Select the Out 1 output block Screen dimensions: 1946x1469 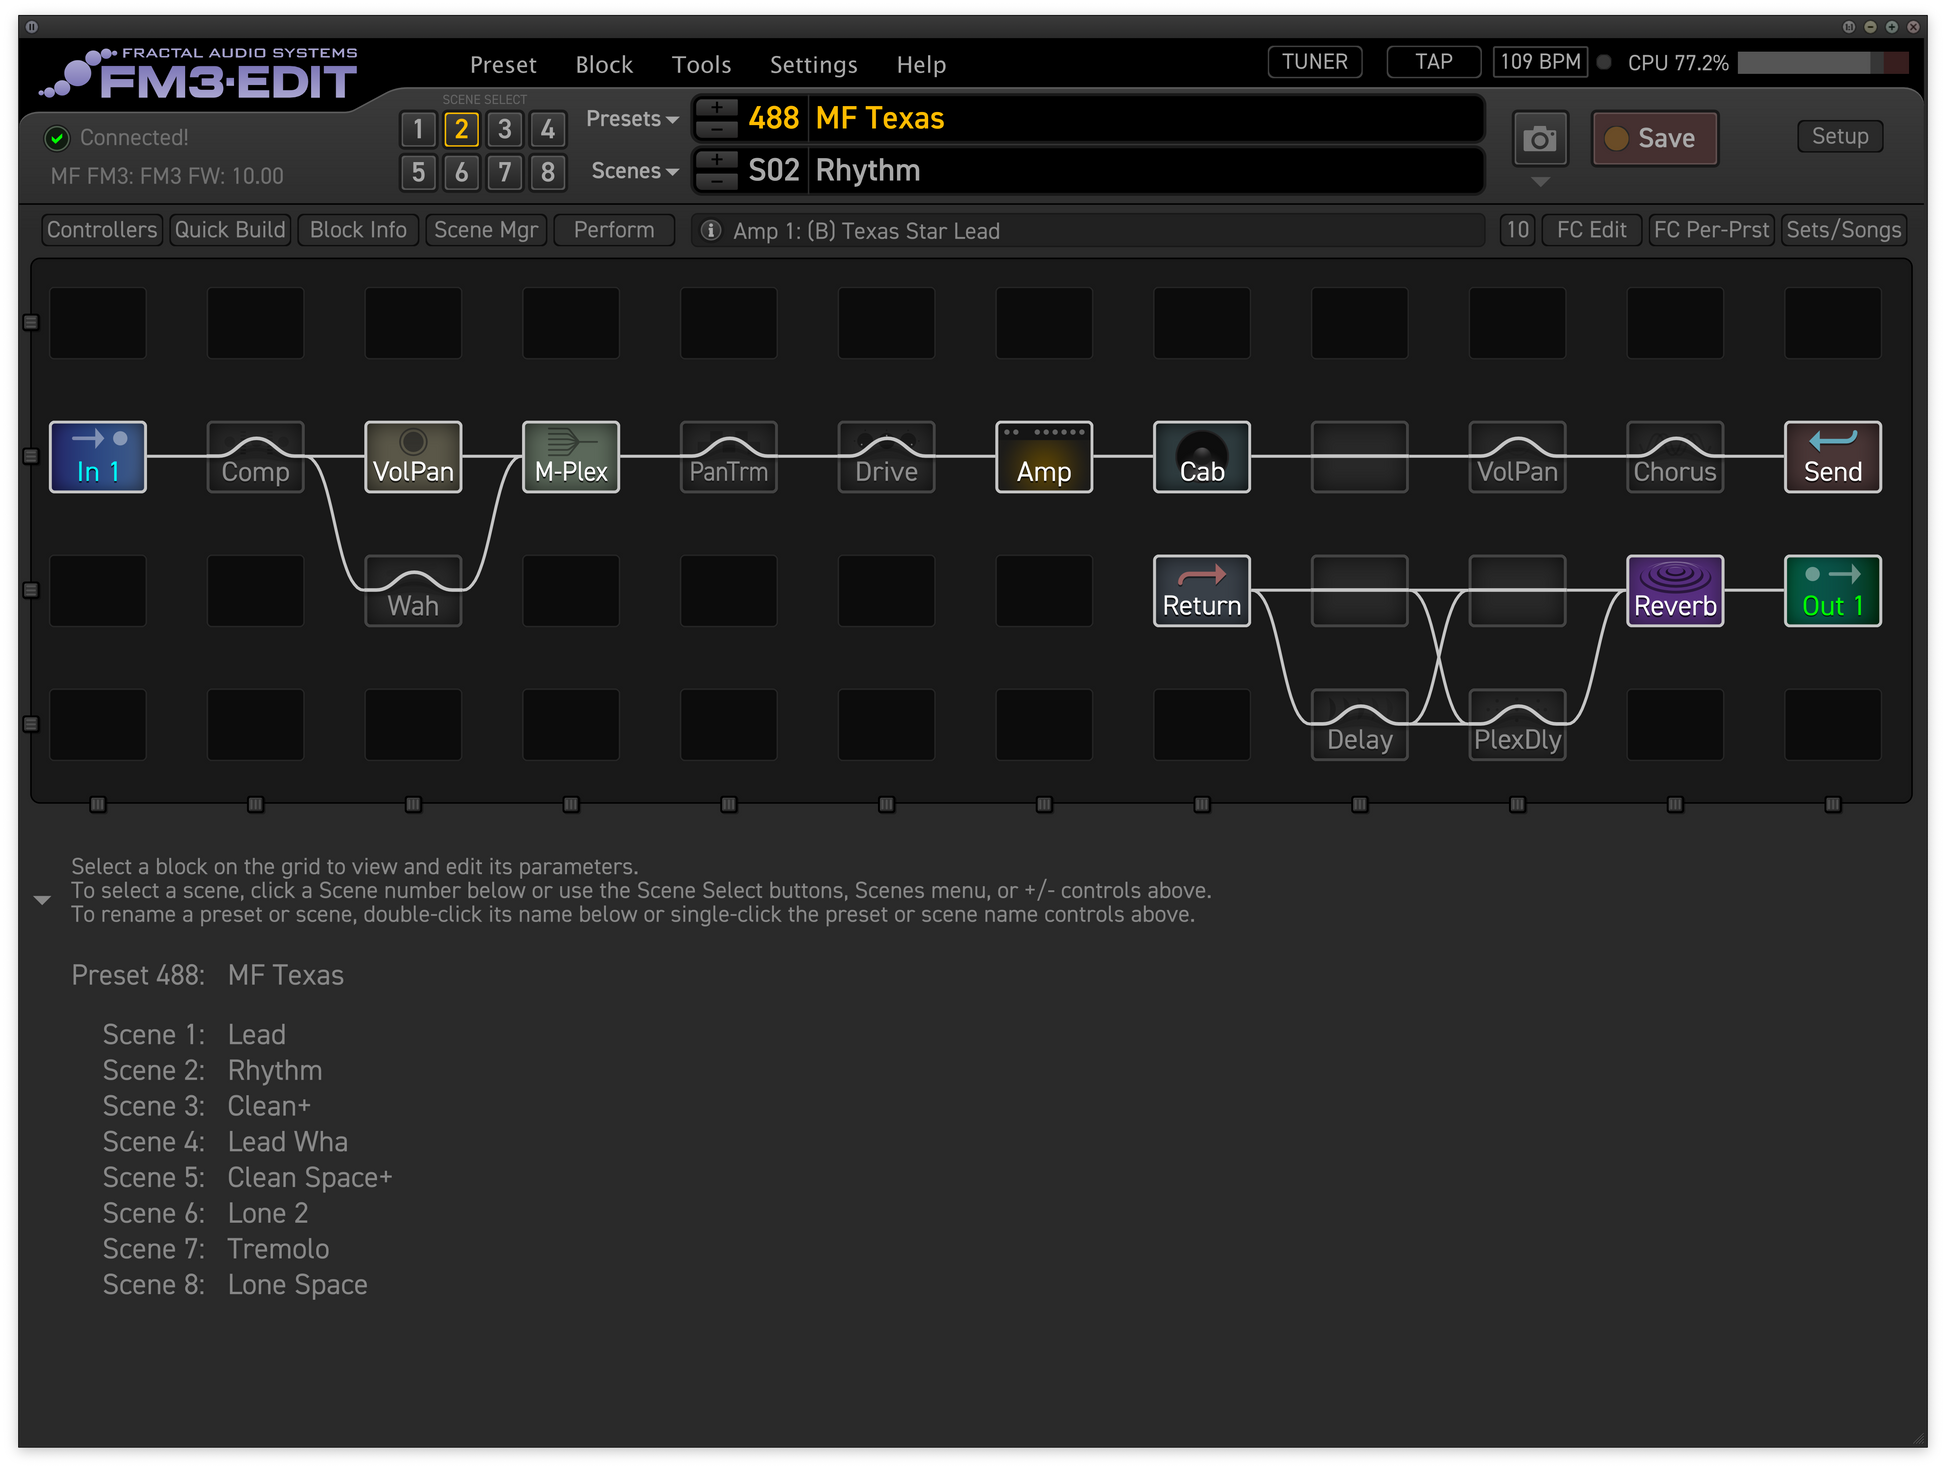(1832, 591)
